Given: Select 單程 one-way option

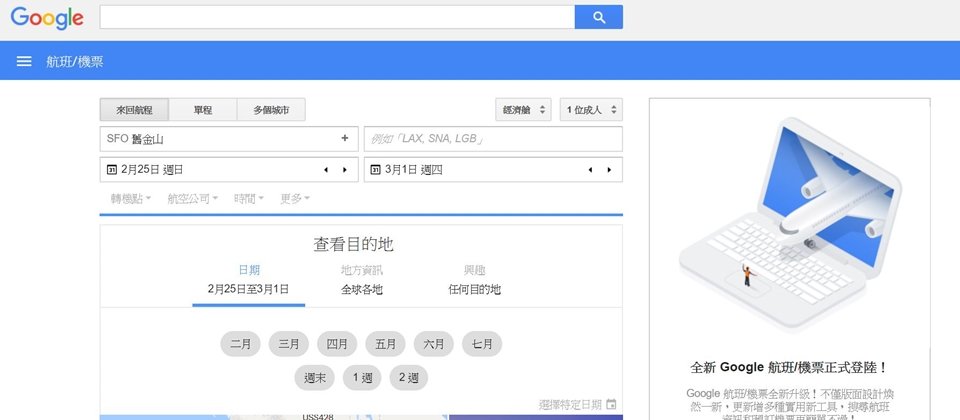Looking at the screenshot, I should [x=203, y=110].
